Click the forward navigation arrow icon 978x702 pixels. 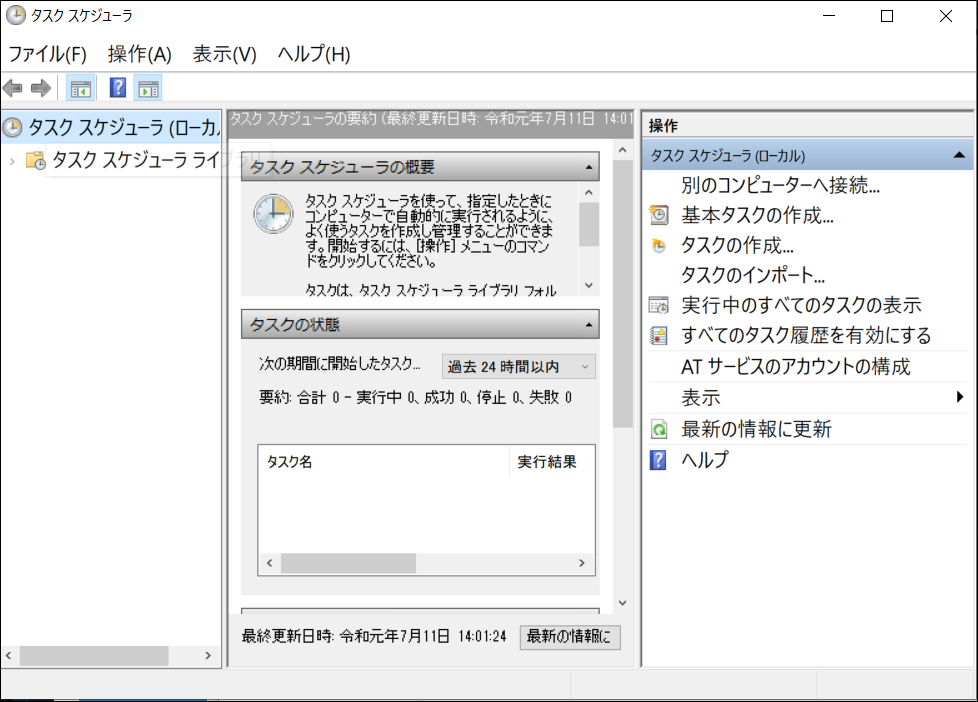pos(38,87)
